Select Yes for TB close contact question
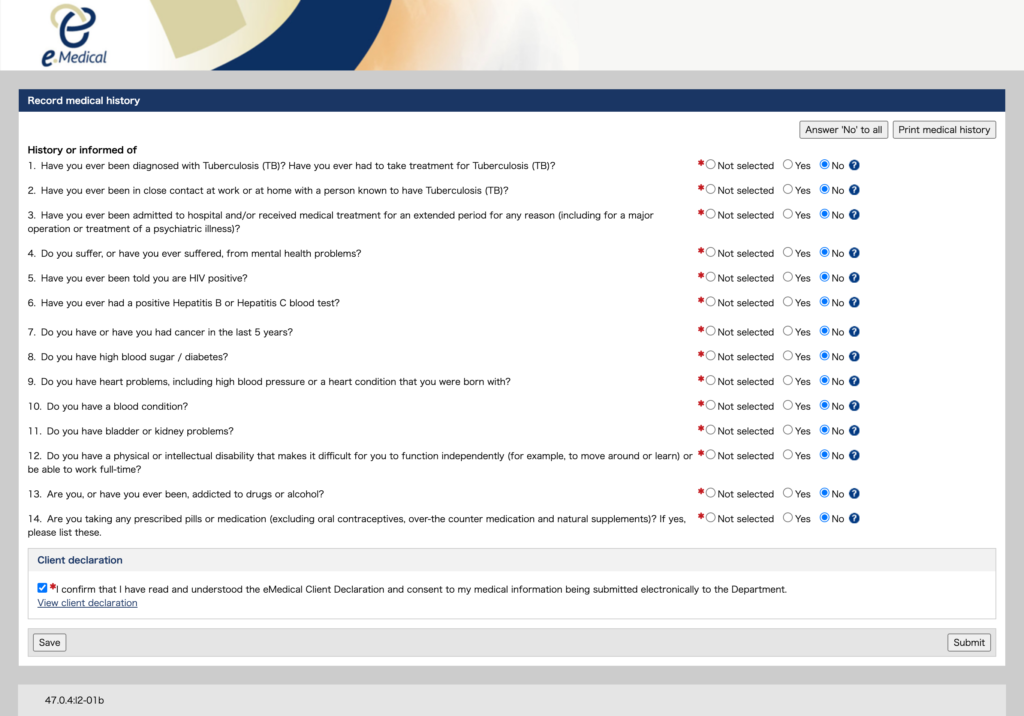Viewport: 1024px width, 716px height. (x=788, y=190)
